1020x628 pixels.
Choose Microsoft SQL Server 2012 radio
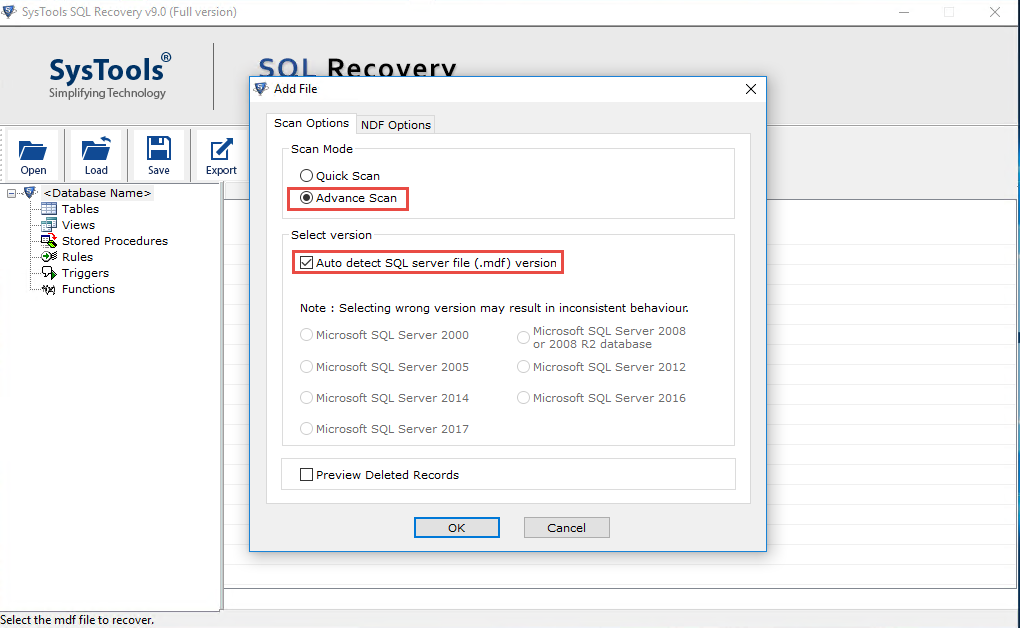tap(523, 367)
